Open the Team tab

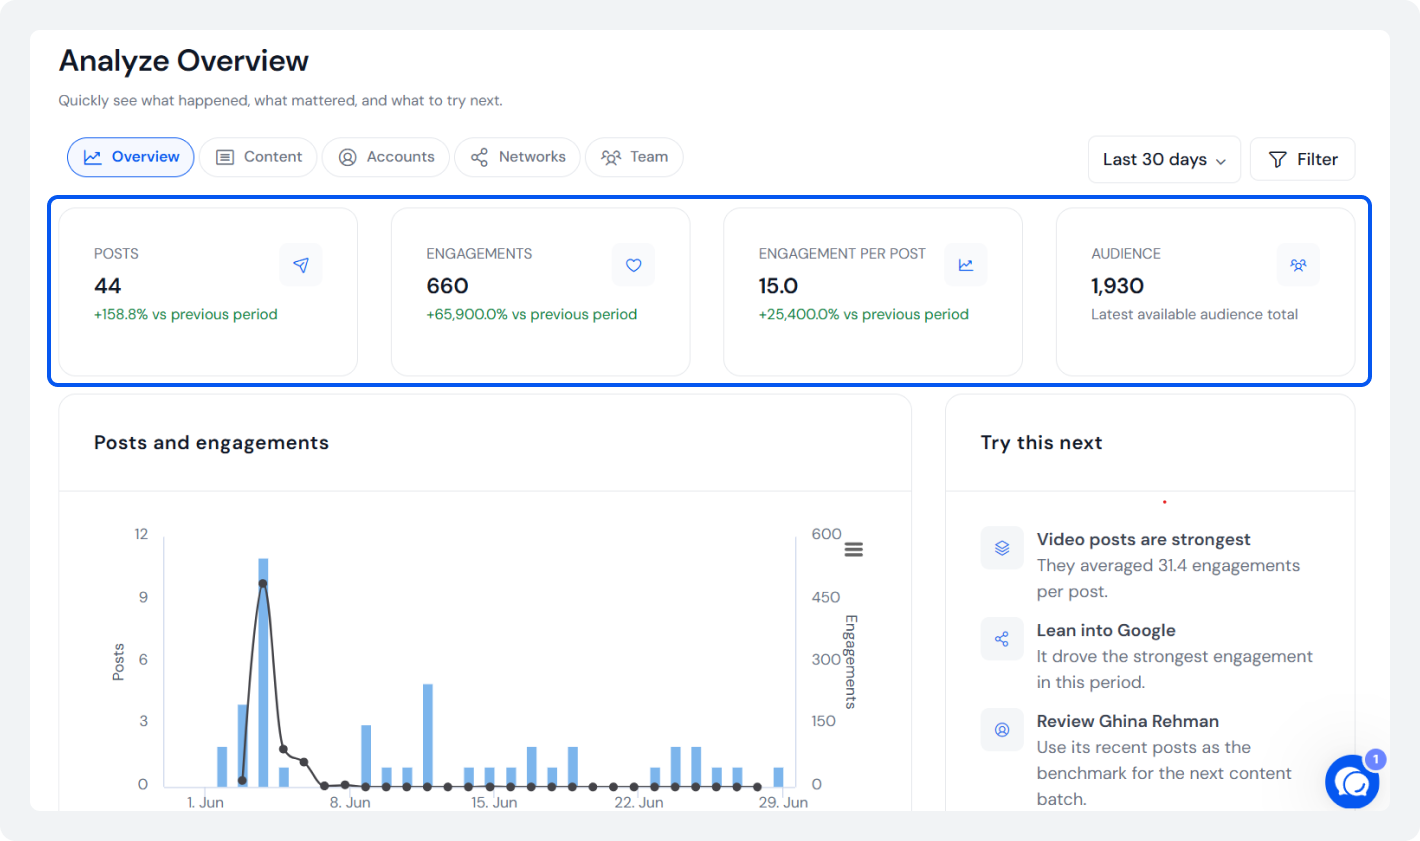634,157
